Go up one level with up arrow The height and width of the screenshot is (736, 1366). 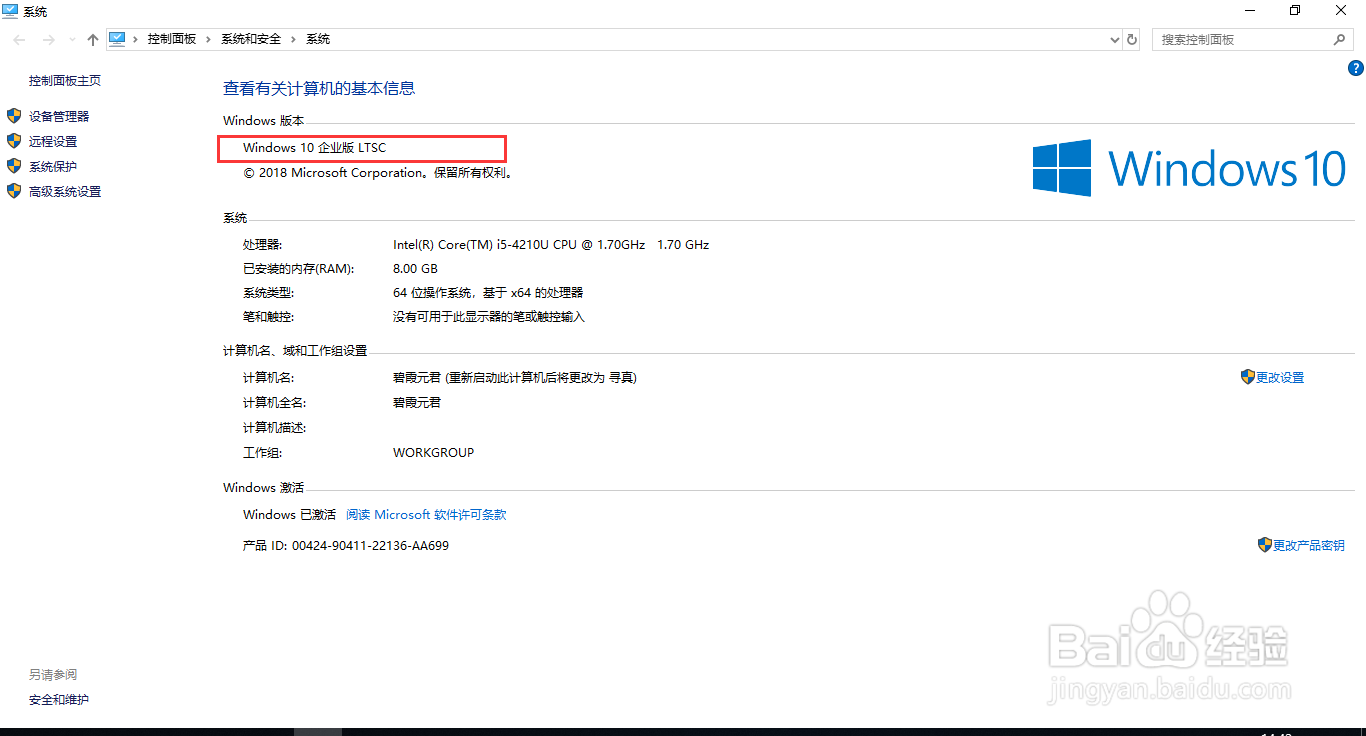(x=93, y=39)
